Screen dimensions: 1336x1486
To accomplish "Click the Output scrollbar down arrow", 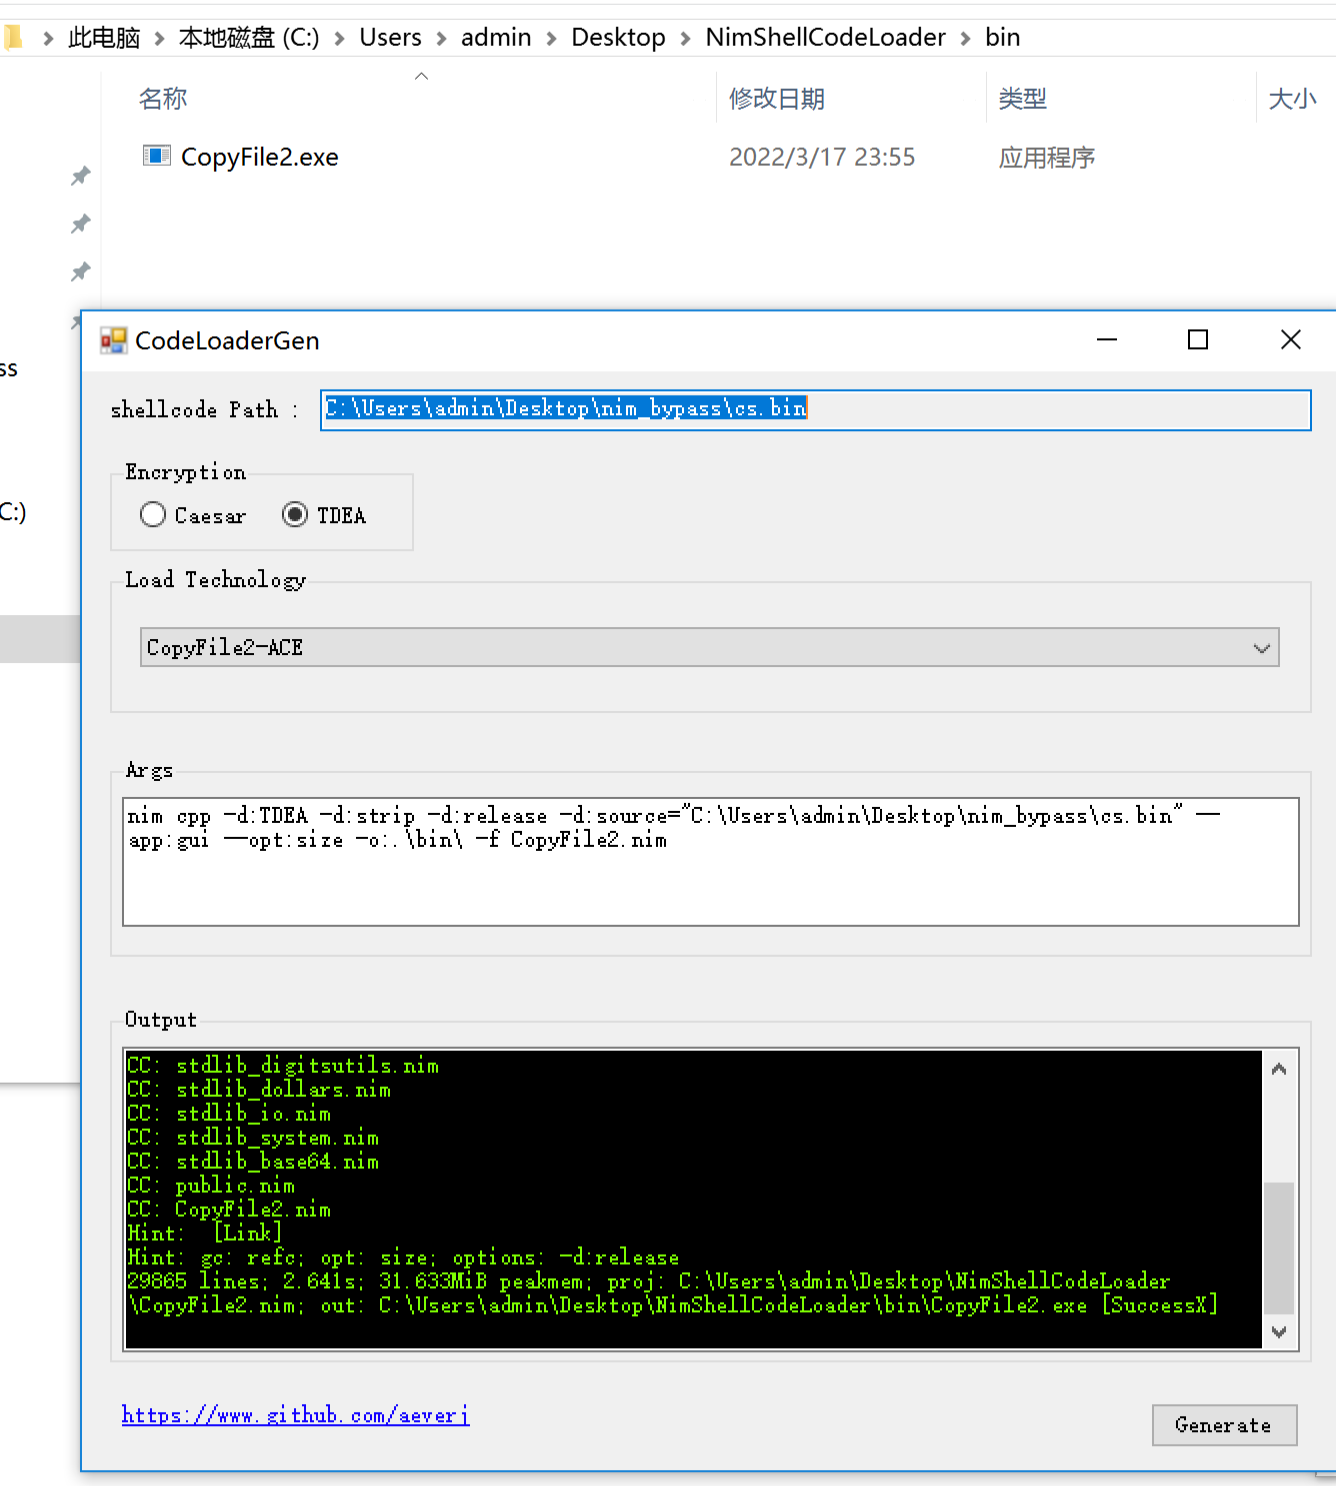I will [x=1279, y=1332].
